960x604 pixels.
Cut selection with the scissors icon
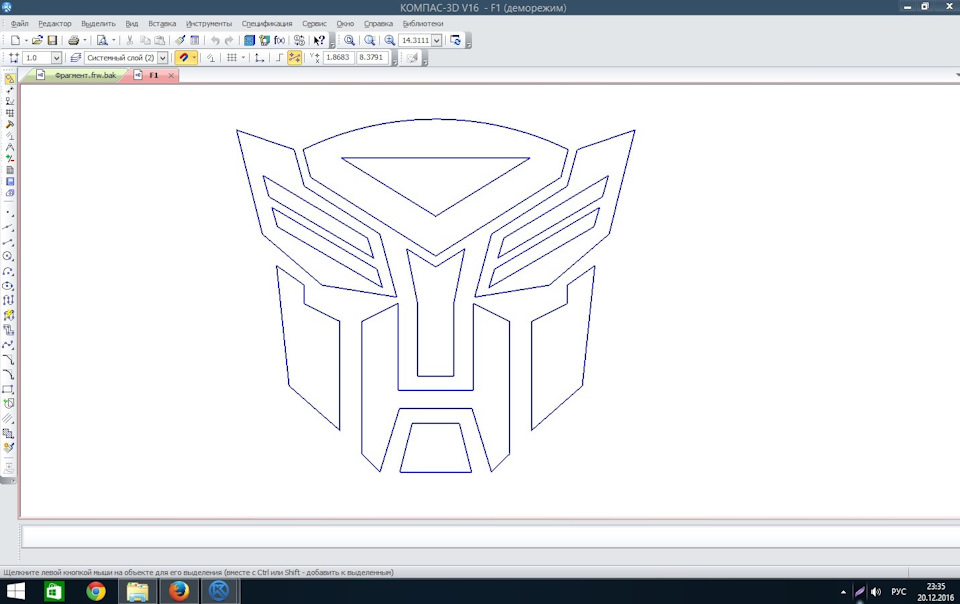point(130,40)
